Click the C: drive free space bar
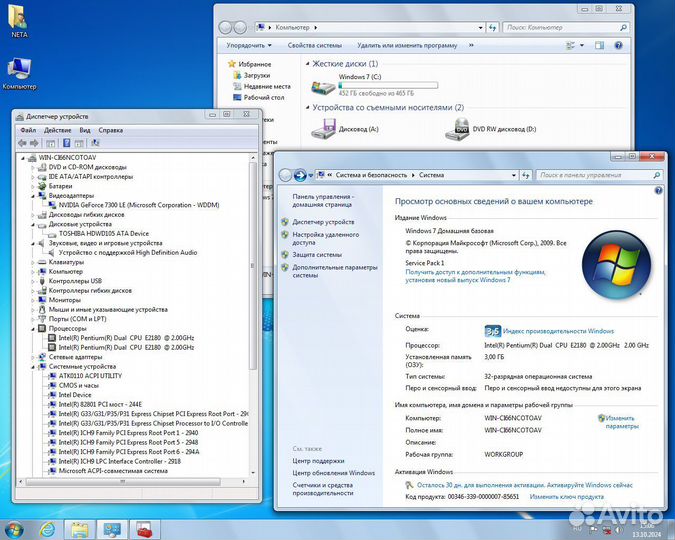The height and width of the screenshot is (540, 675). point(388,85)
